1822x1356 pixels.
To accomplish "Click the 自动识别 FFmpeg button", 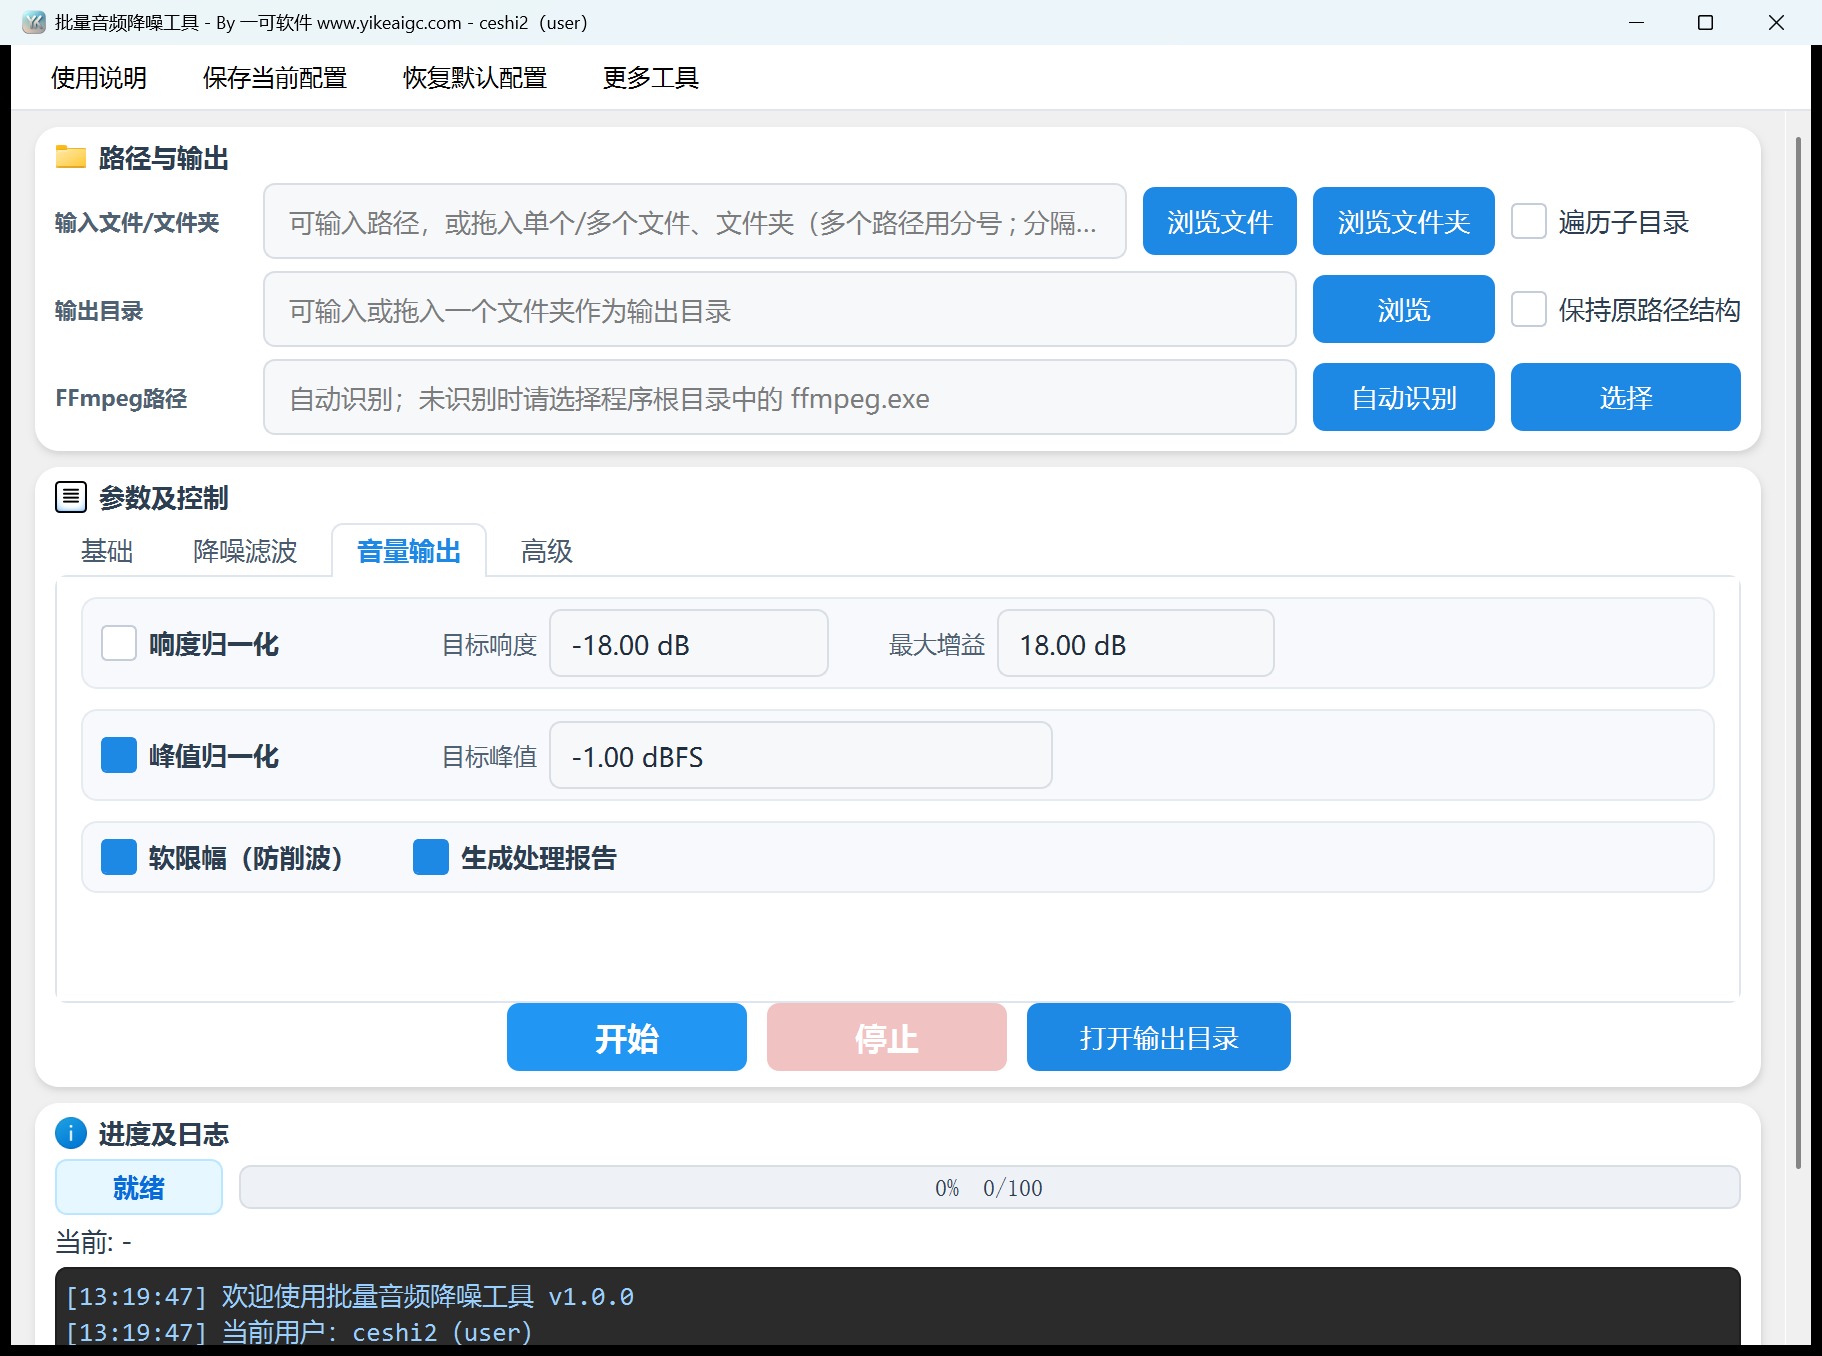I will coord(1404,397).
